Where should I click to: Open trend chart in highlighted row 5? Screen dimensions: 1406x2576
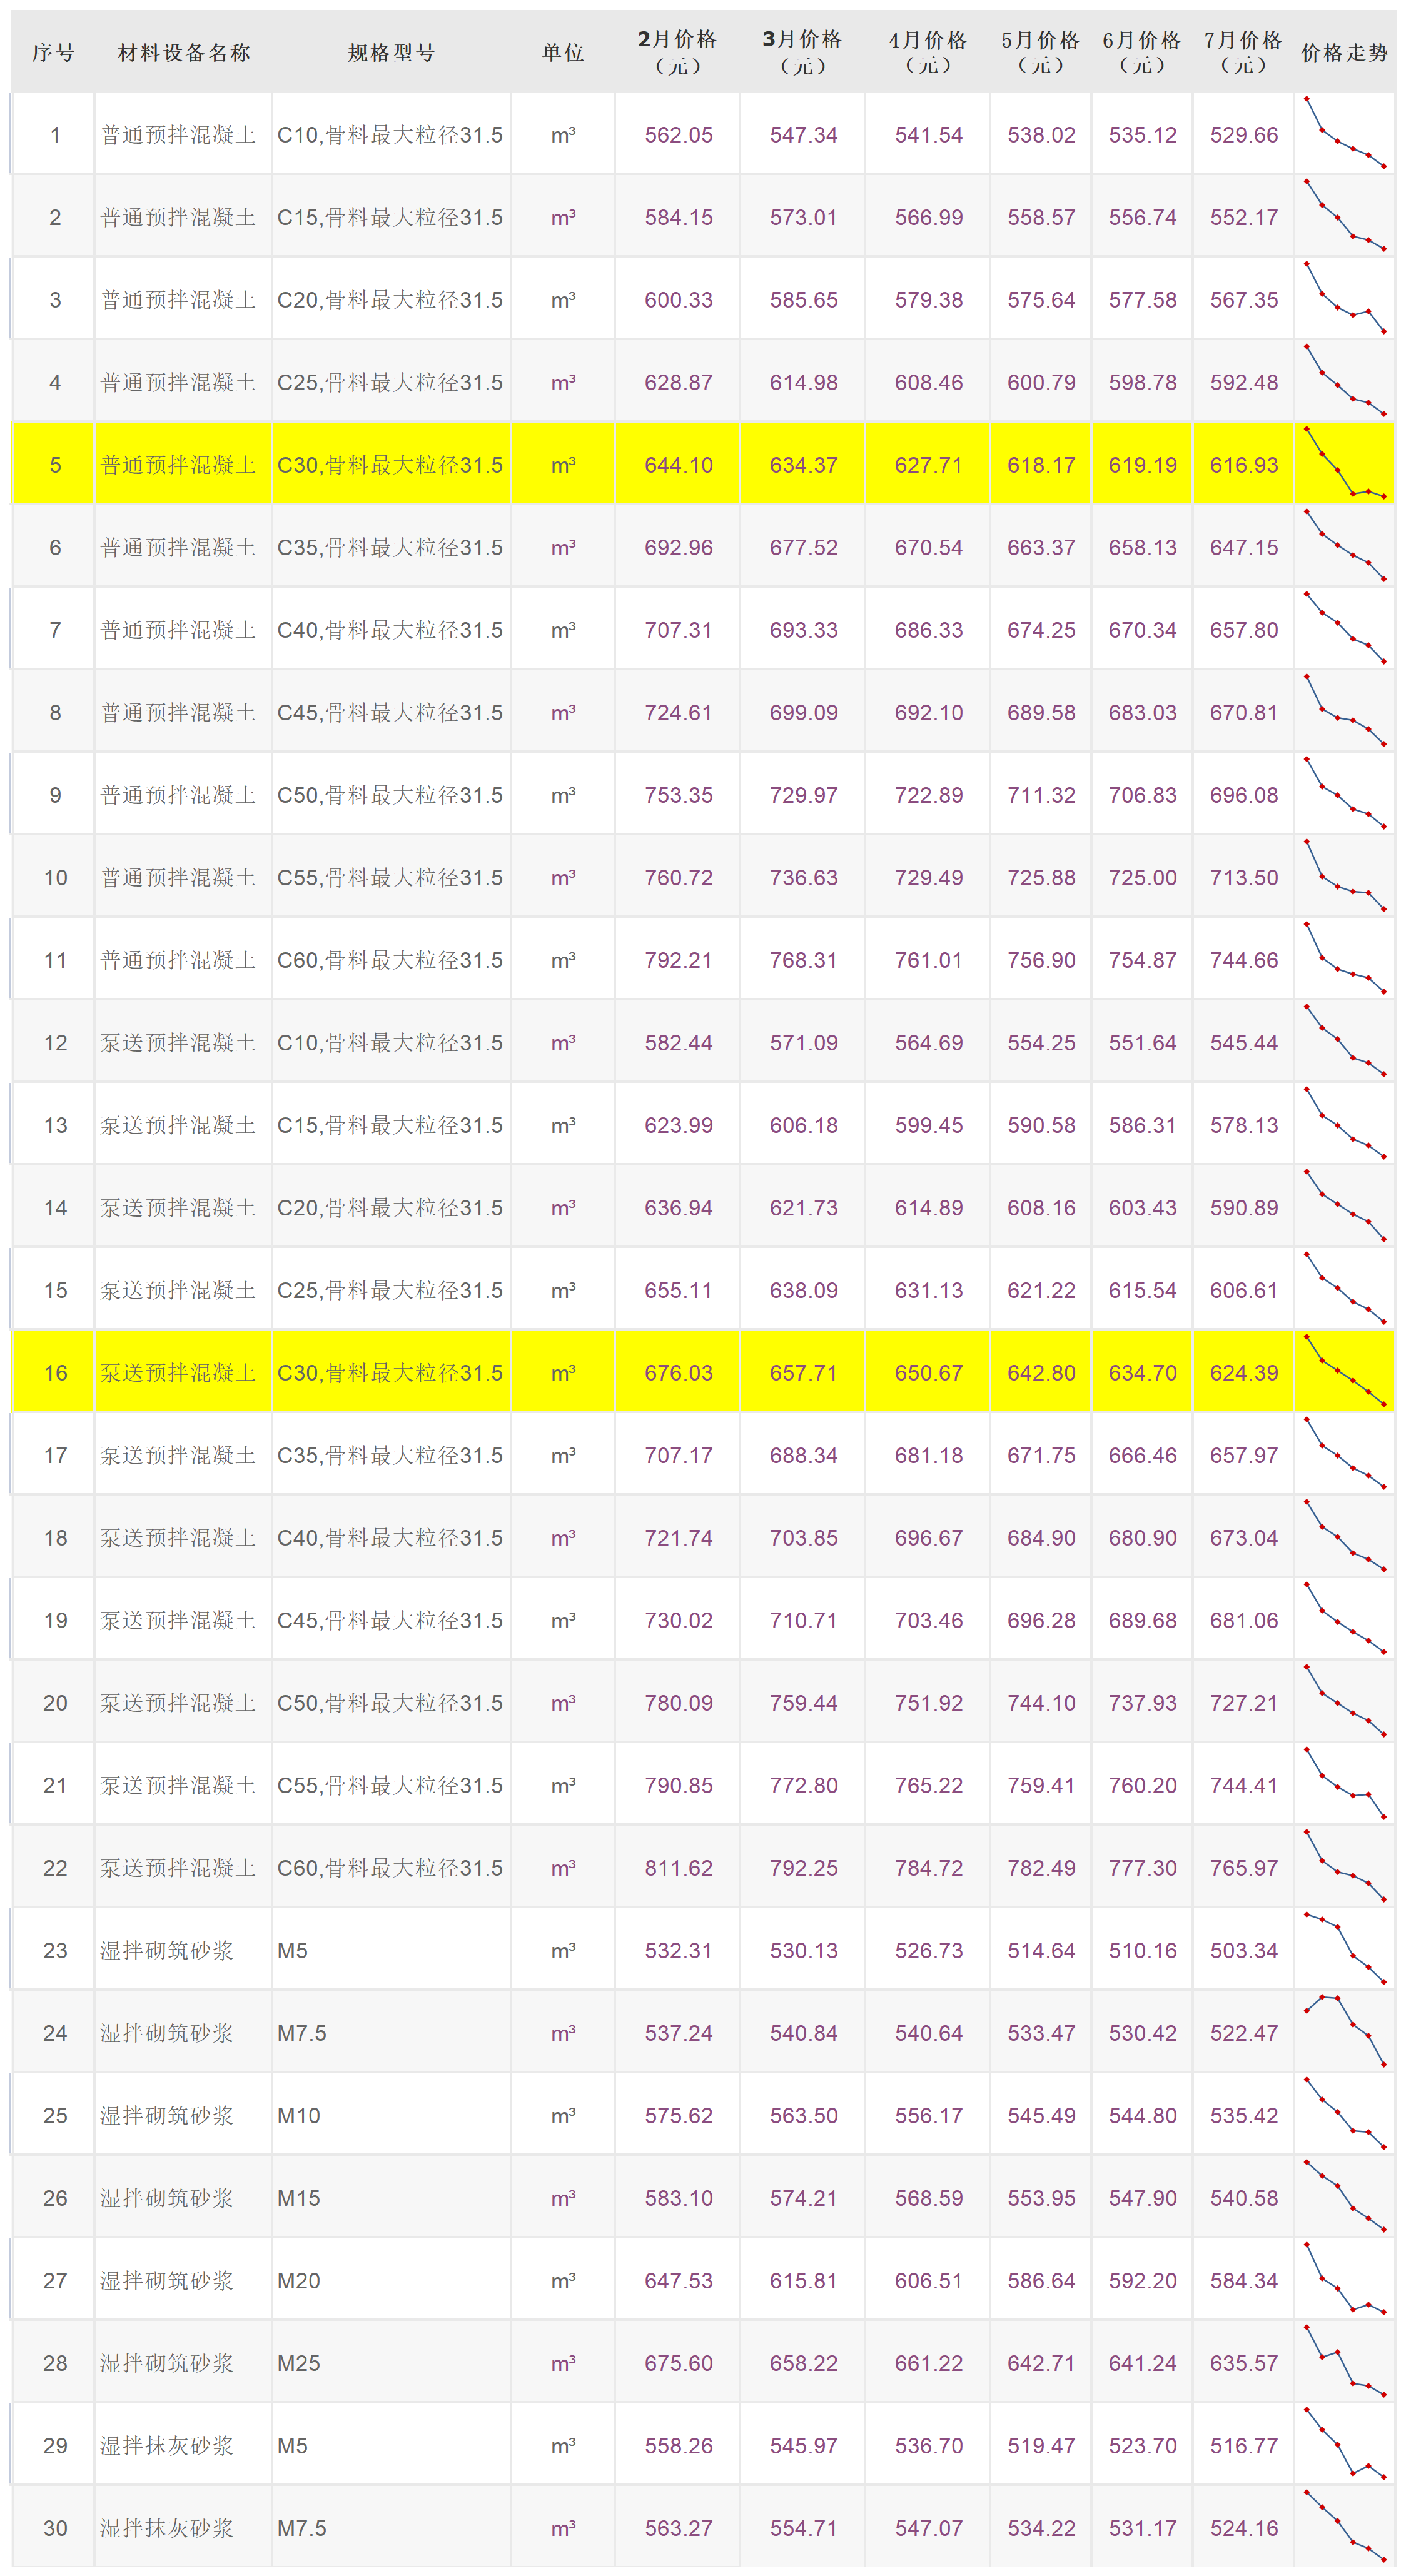click(x=1345, y=463)
